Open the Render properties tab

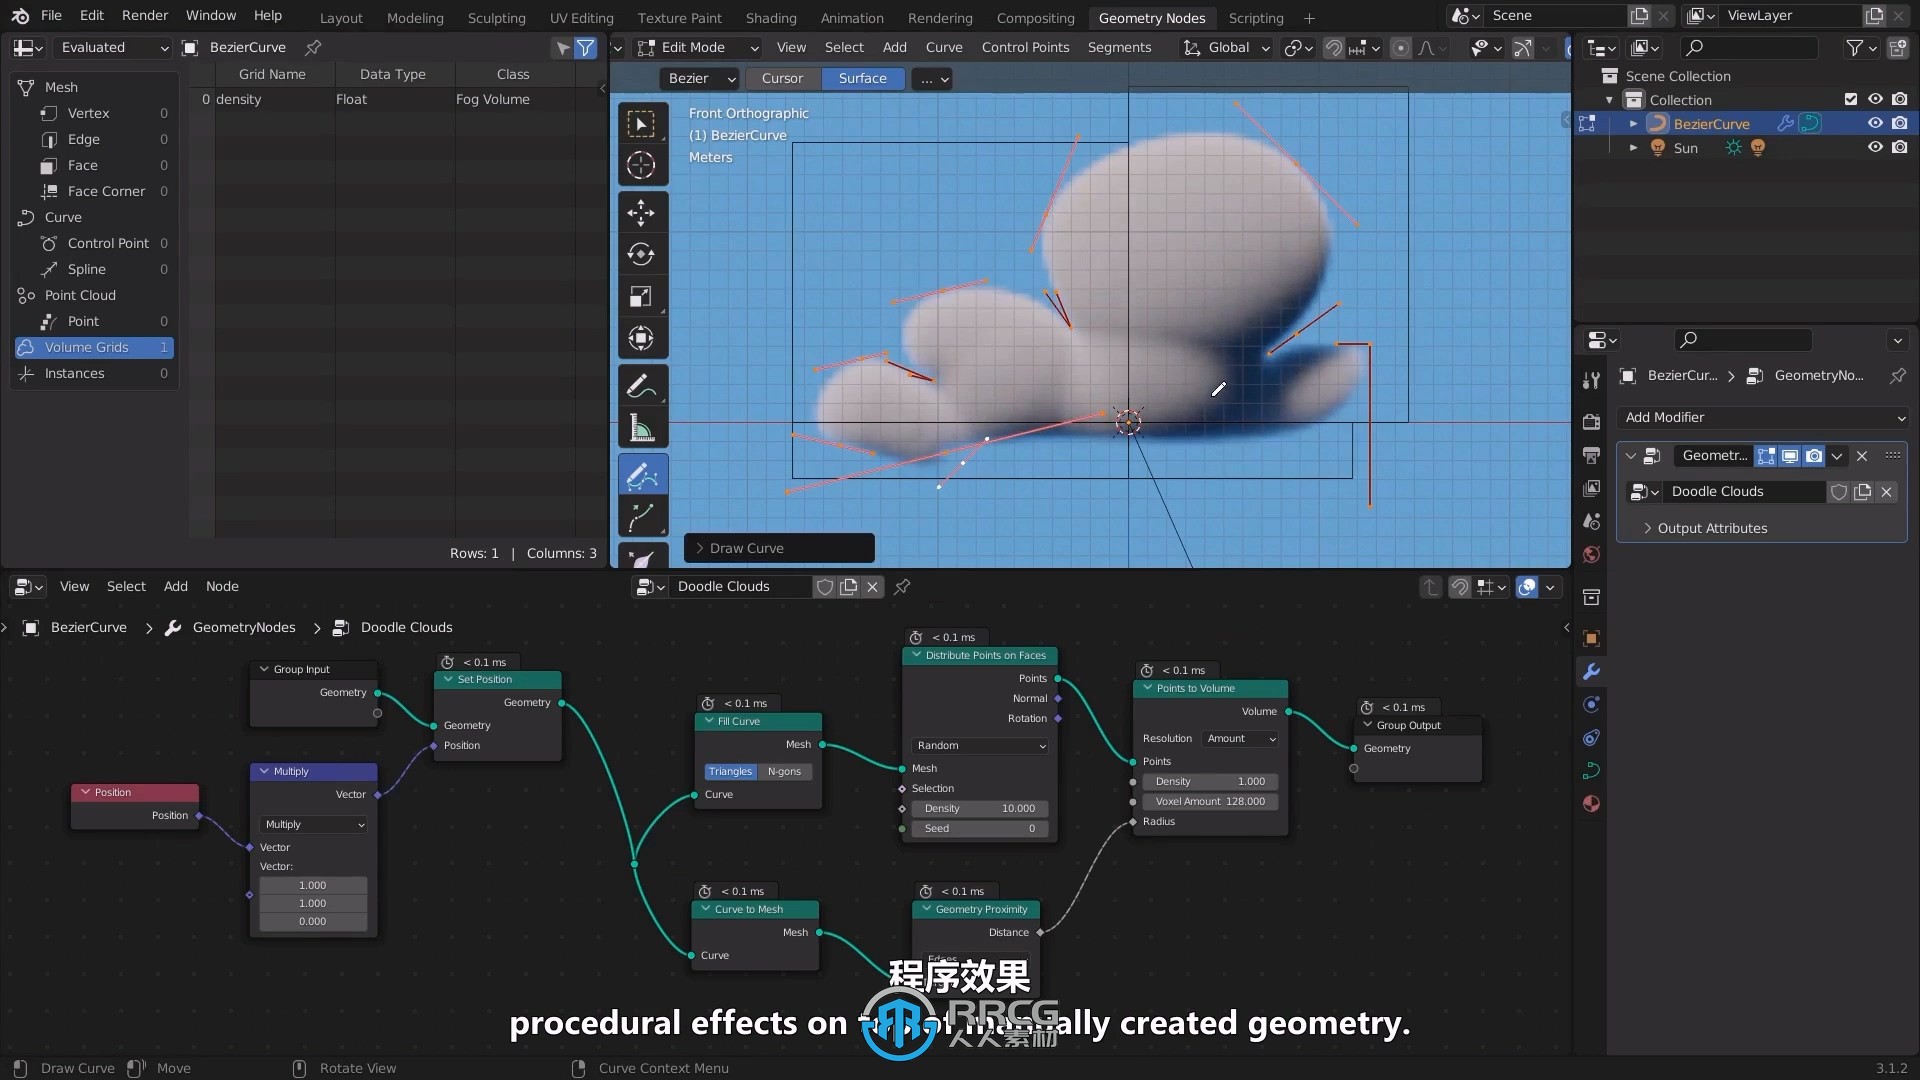coord(1591,422)
